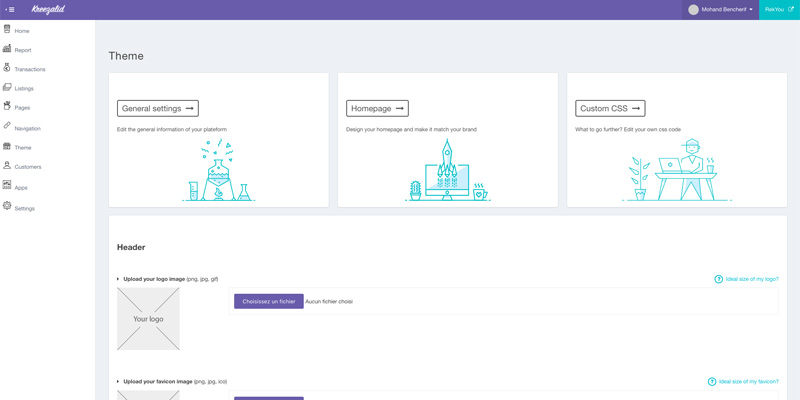Click the Home sidebar icon
This screenshot has height=400, width=800.
[7, 29]
